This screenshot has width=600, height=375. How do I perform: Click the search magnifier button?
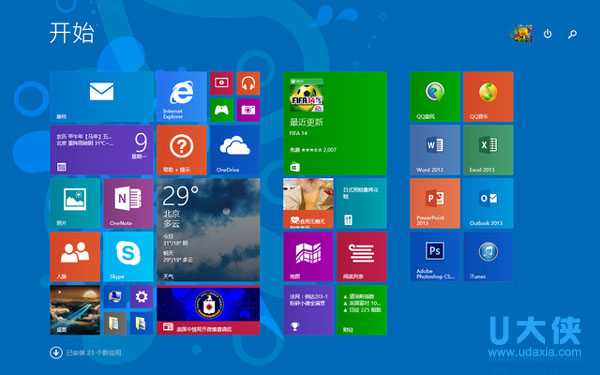pyautogui.click(x=572, y=34)
